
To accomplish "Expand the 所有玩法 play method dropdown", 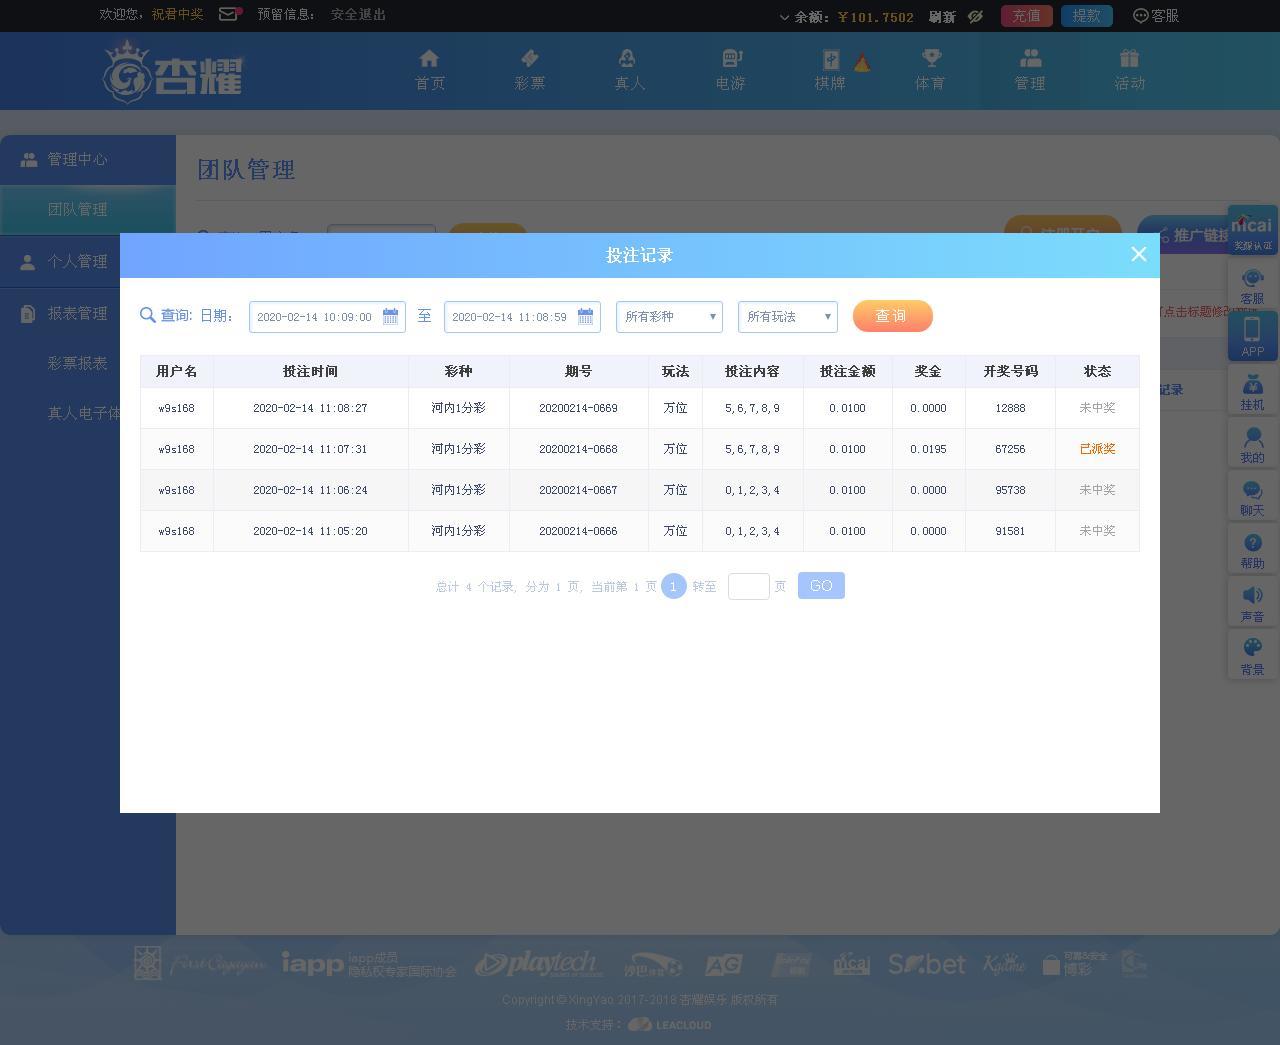I will 788,316.
